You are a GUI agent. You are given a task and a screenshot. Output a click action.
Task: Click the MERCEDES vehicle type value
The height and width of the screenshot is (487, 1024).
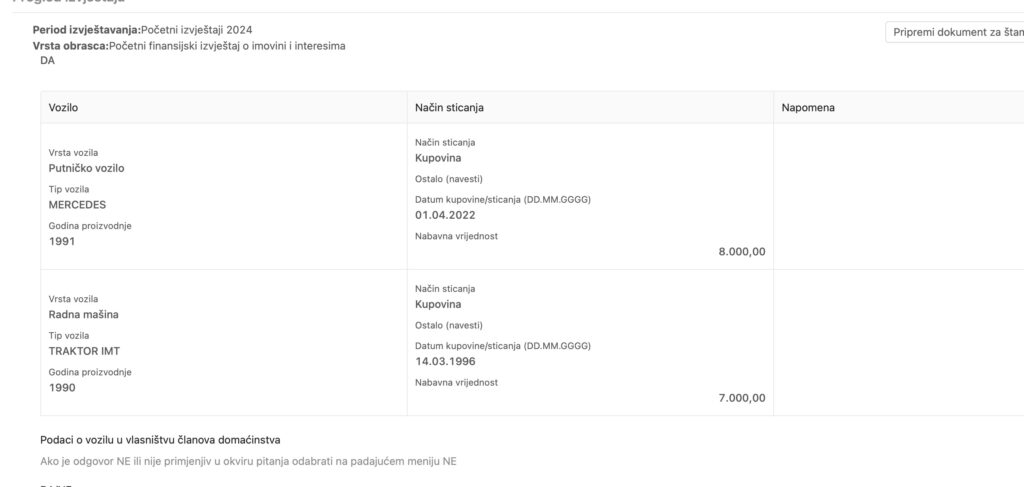pos(77,205)
